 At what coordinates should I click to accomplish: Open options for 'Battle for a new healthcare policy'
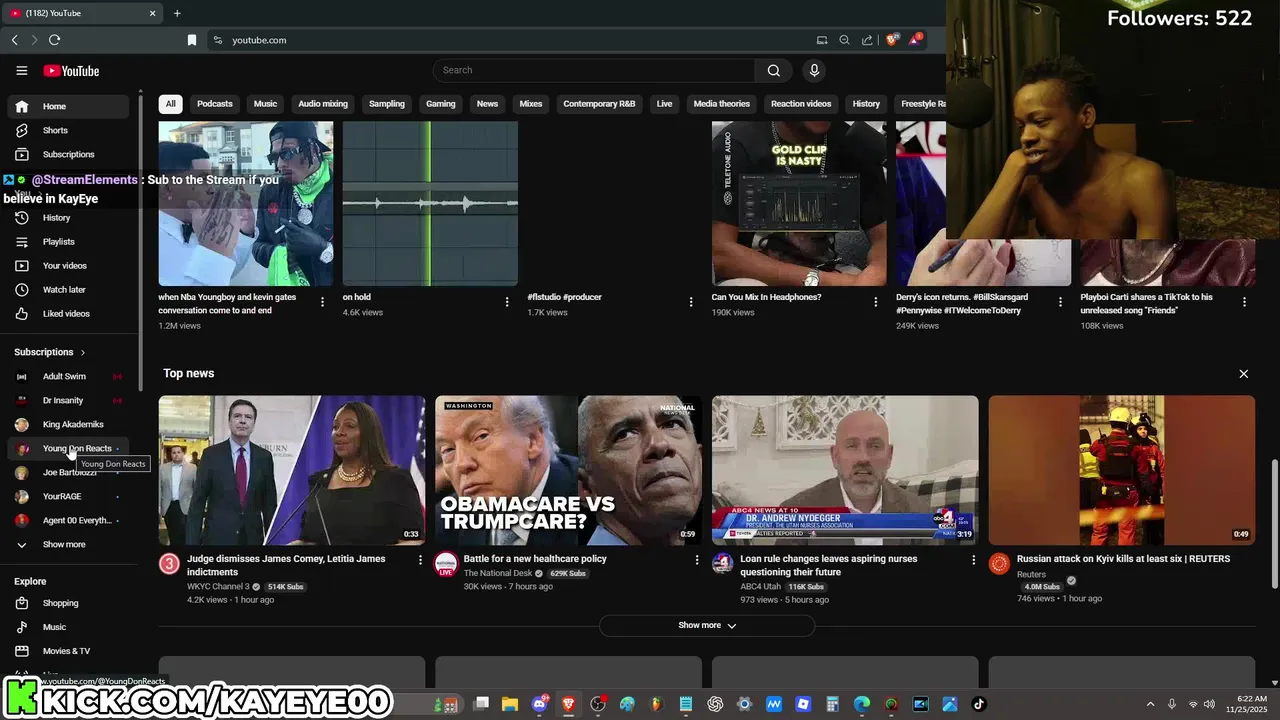point(697,560)
